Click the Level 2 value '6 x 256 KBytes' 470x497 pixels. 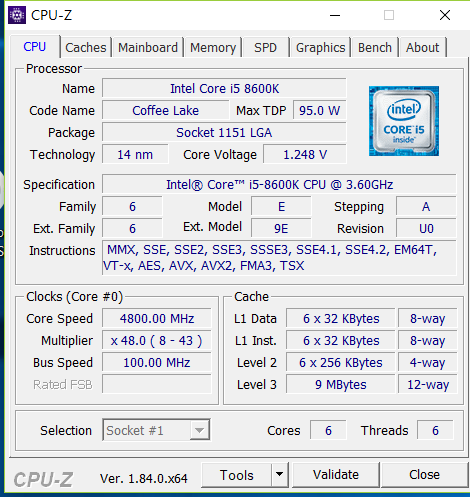click(341, 362)
